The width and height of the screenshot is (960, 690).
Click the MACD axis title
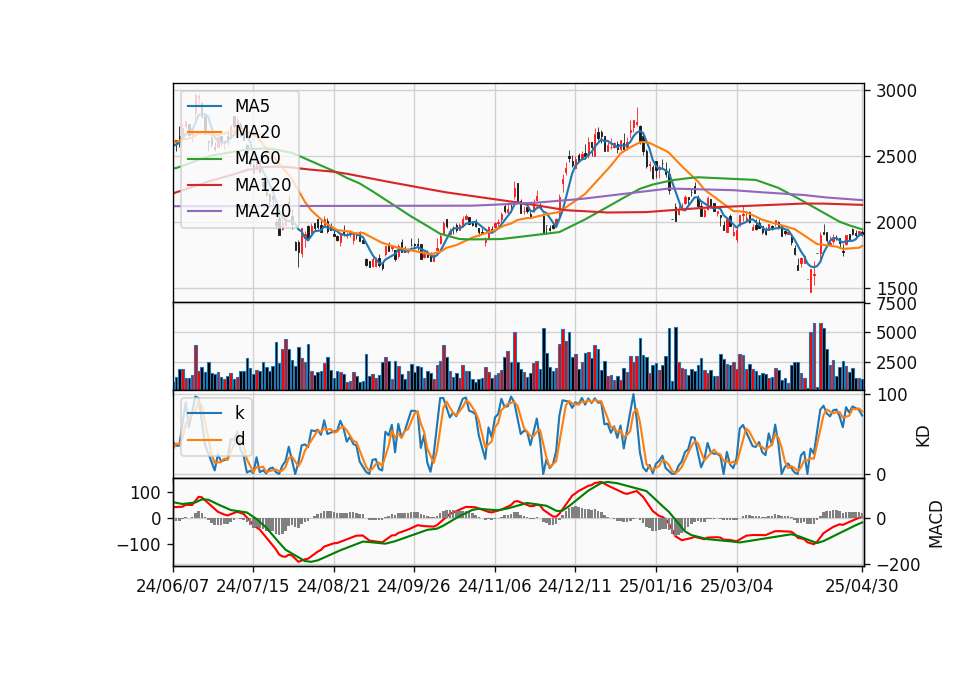pyautogui.click(x=935, y=524)
